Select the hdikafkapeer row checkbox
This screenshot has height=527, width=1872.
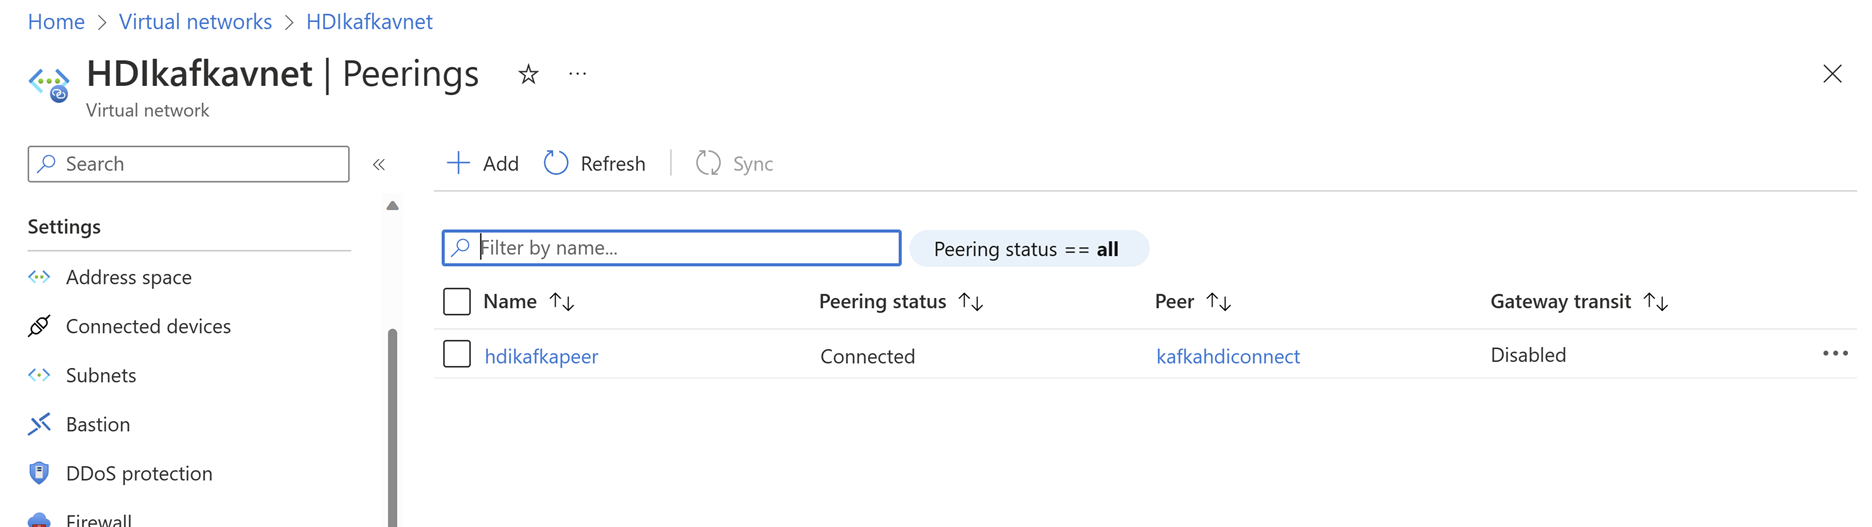457,354
